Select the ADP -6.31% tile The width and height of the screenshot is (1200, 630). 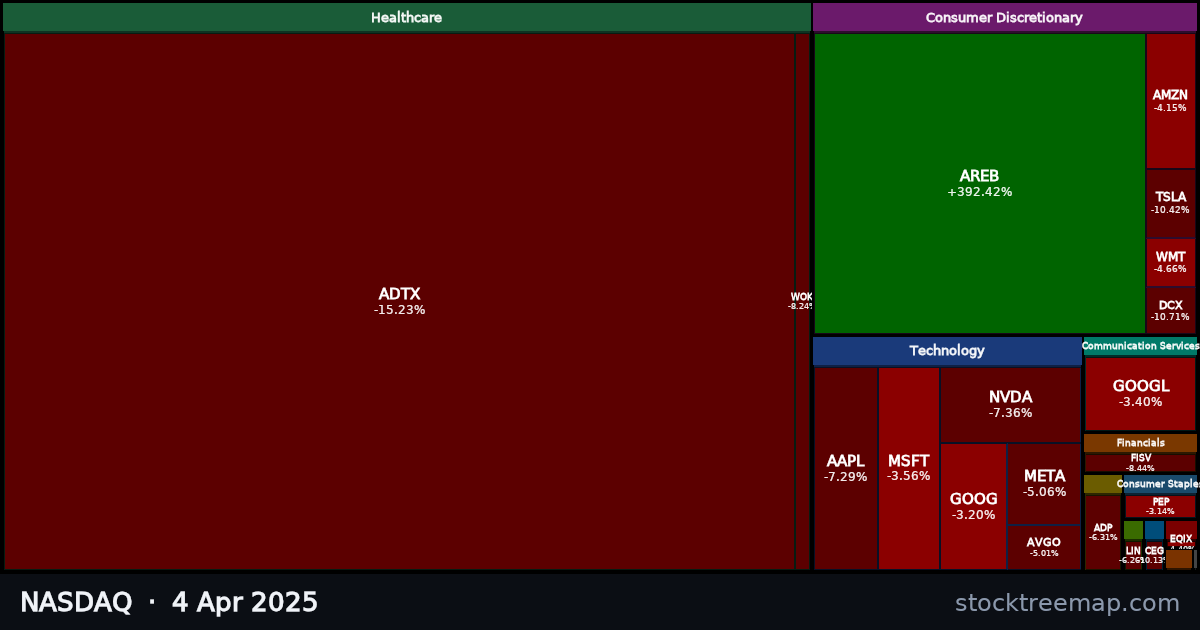coord(1103,532)
